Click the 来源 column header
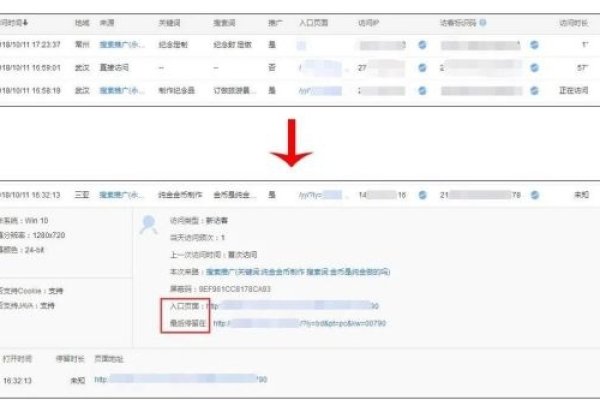Screen dimensions: 600x400 coord(107,23)
